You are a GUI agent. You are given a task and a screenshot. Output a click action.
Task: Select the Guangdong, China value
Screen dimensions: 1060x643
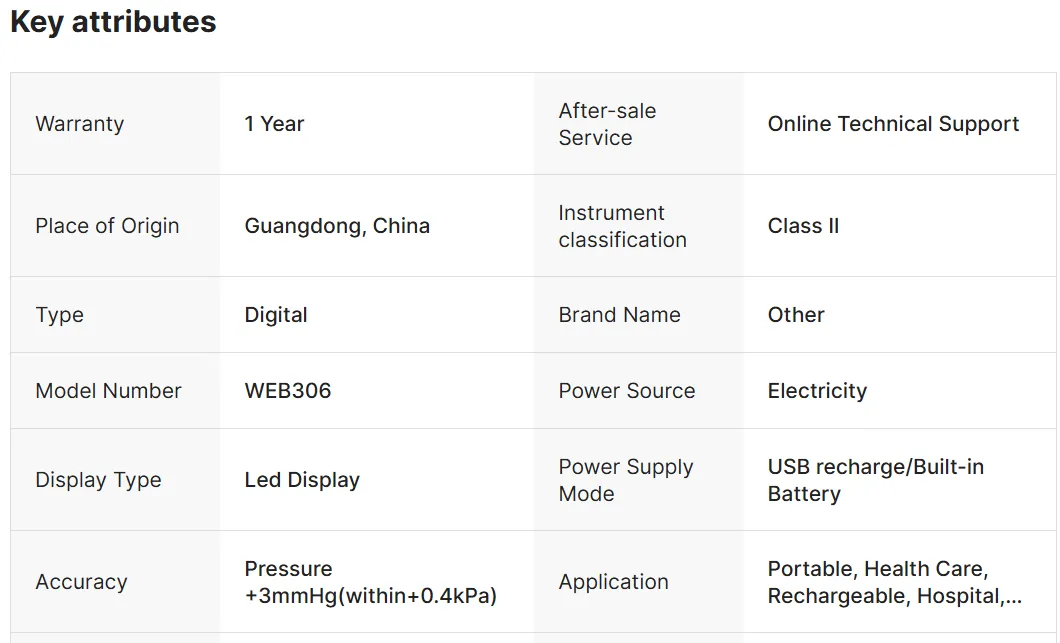[x=337, y=226]
